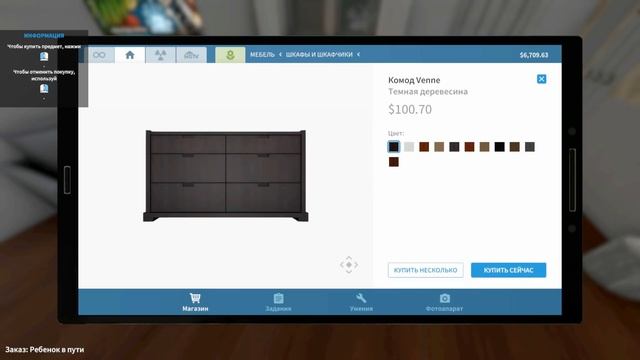
Task: Click the Комод Venne product title
Action: [414, 80]
